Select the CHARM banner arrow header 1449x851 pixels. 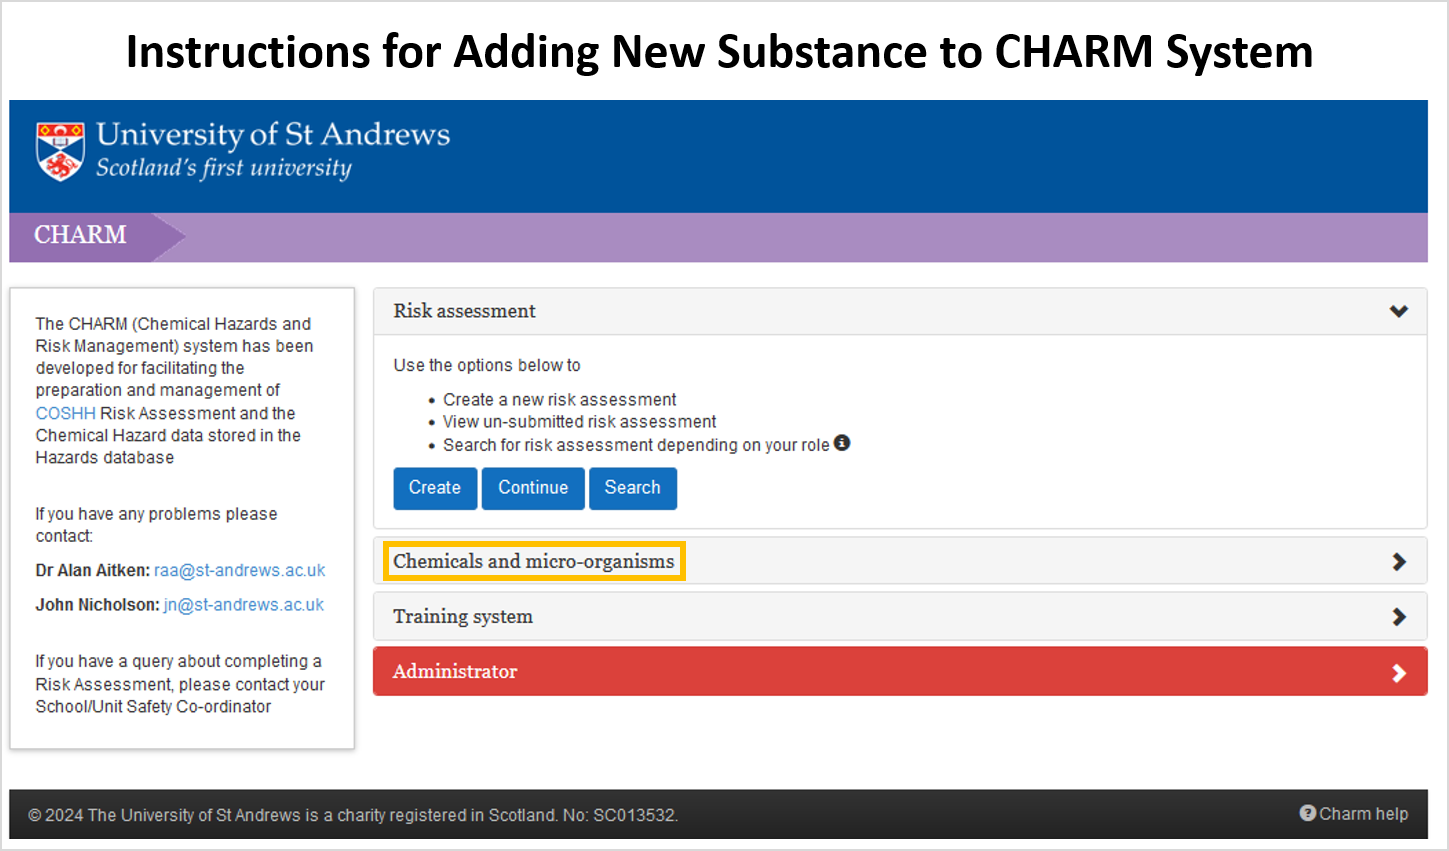click(x=80, y=235)
